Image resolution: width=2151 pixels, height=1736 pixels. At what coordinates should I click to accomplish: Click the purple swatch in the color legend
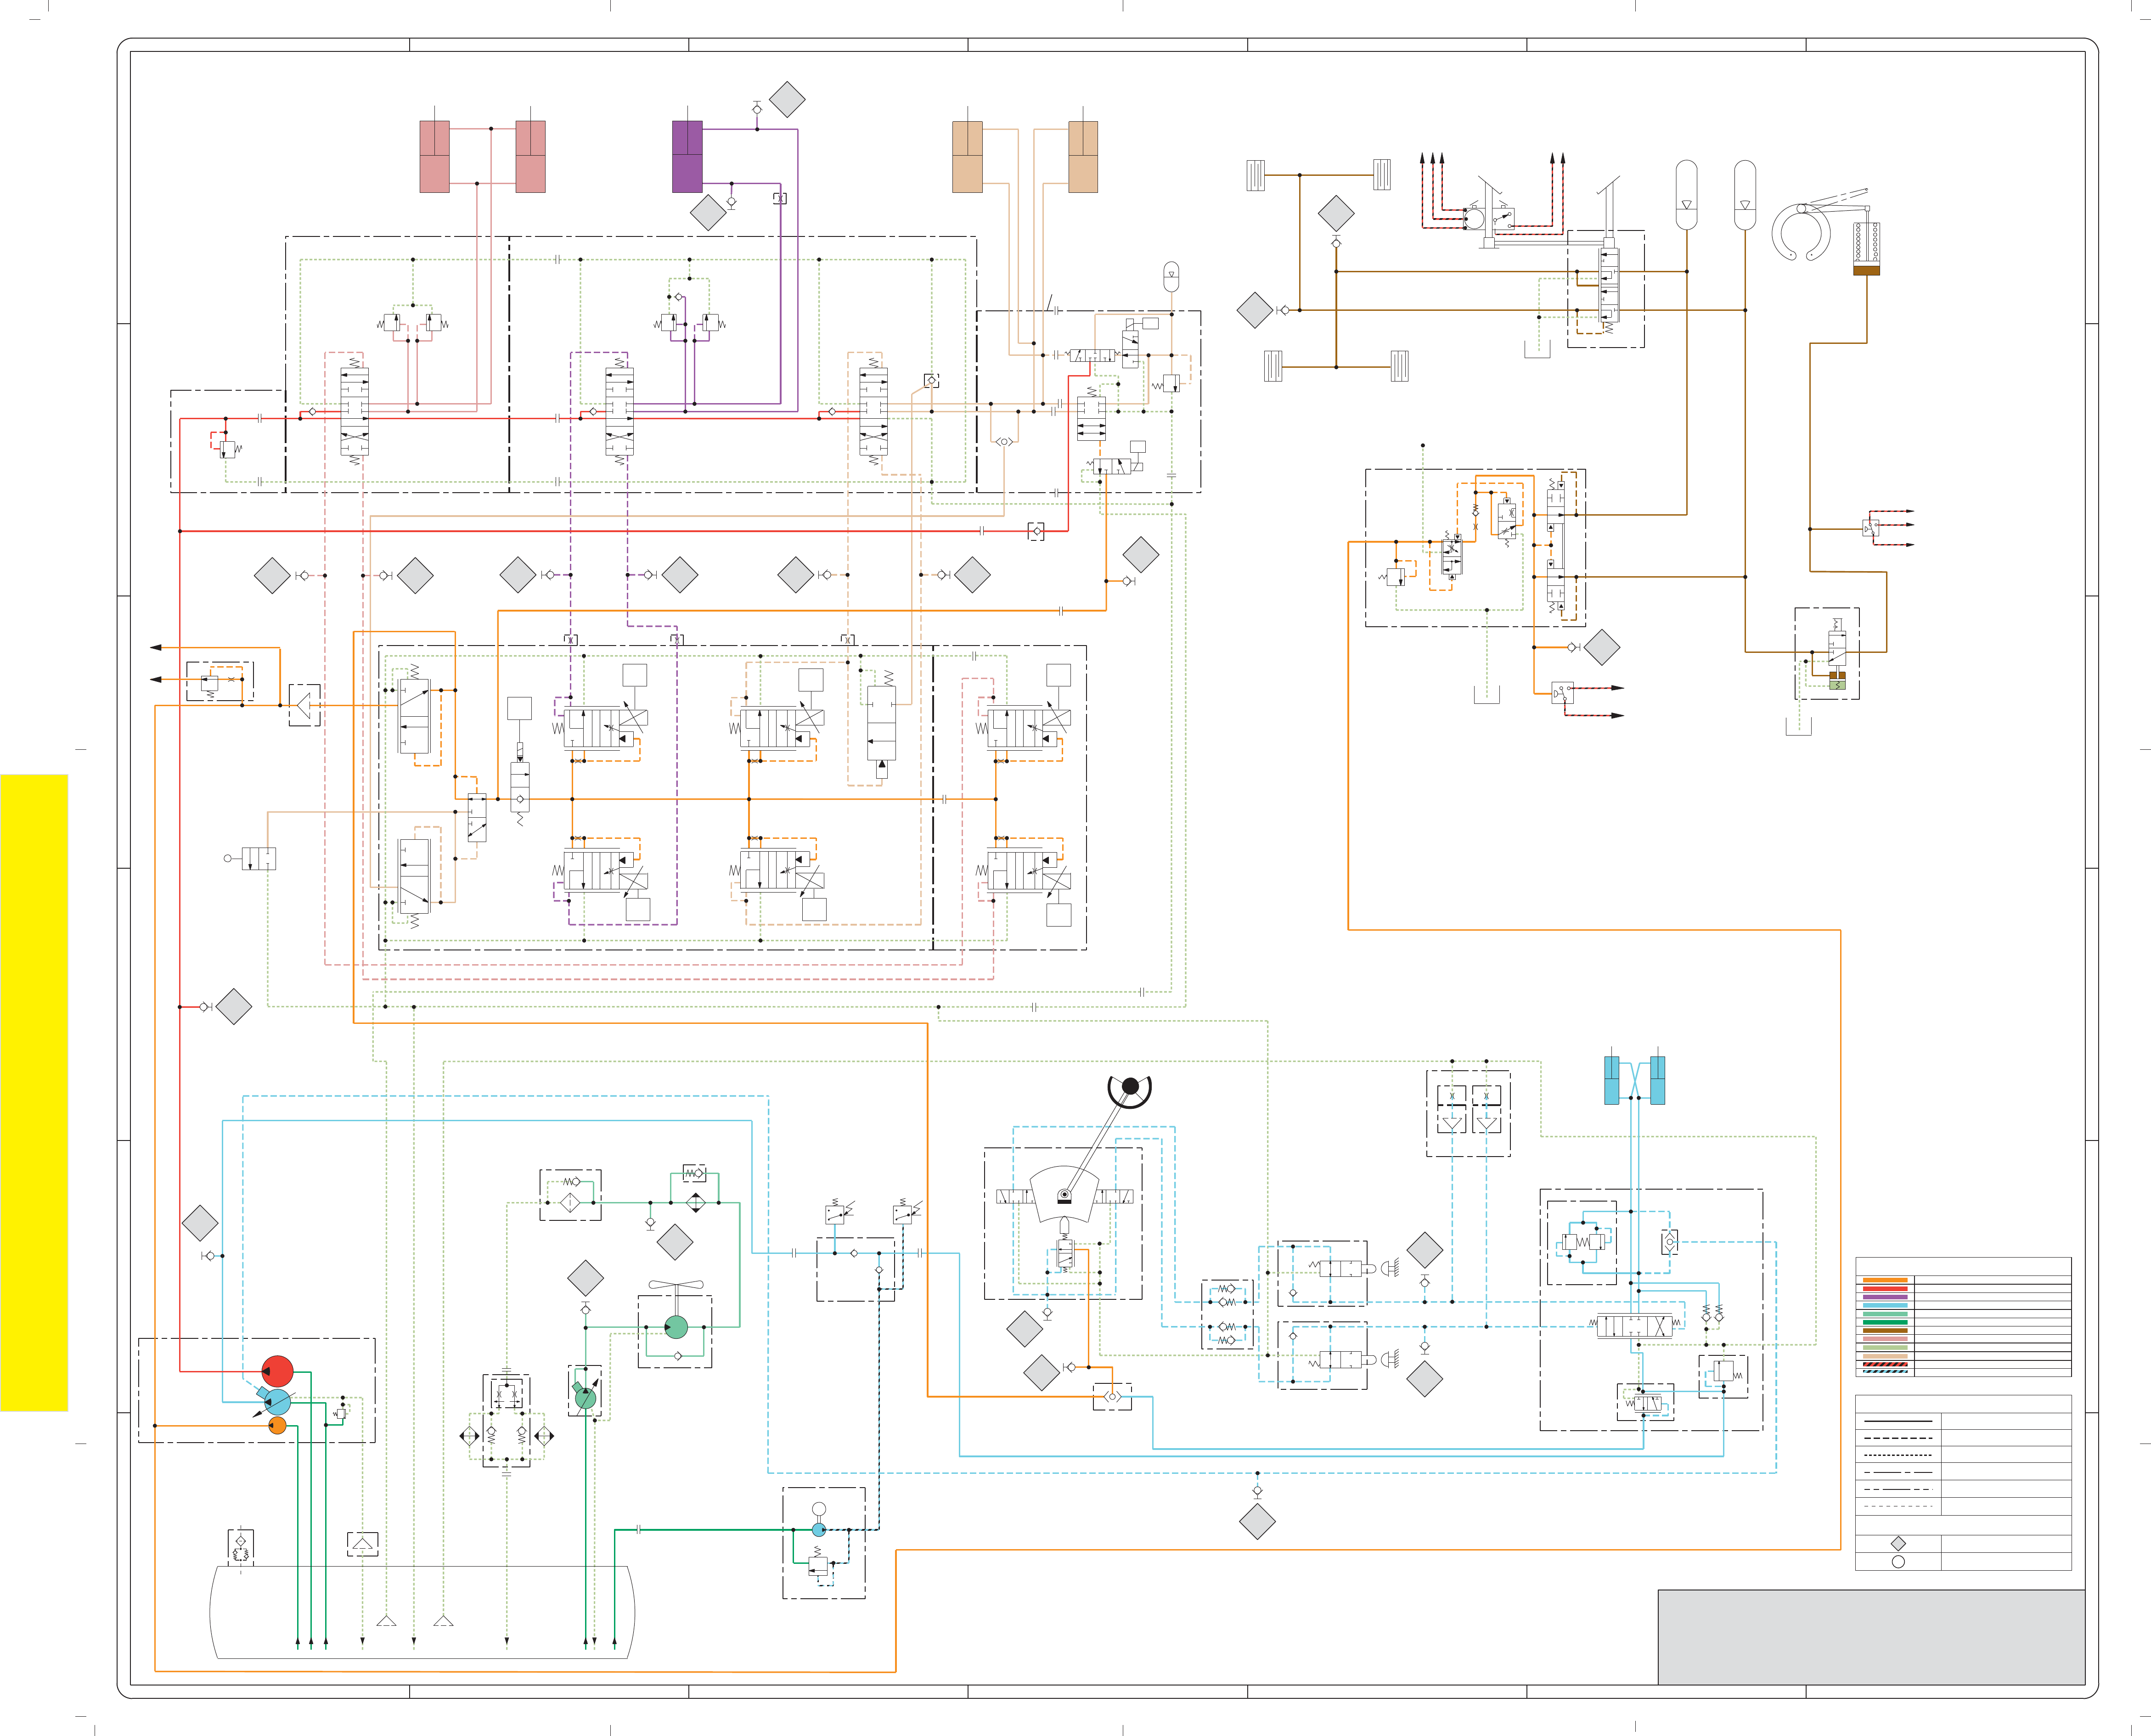click(1885, 1297)
